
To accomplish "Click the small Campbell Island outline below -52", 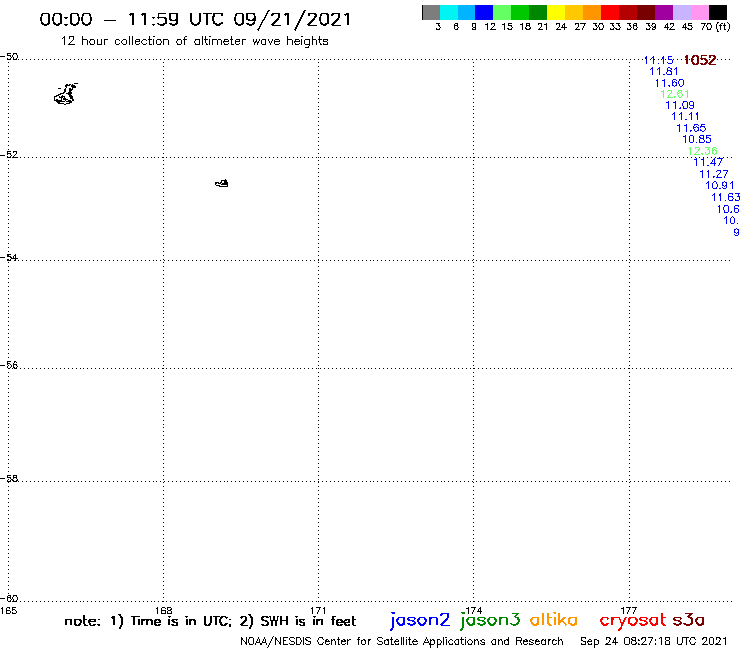I will [x=222, y=183].
